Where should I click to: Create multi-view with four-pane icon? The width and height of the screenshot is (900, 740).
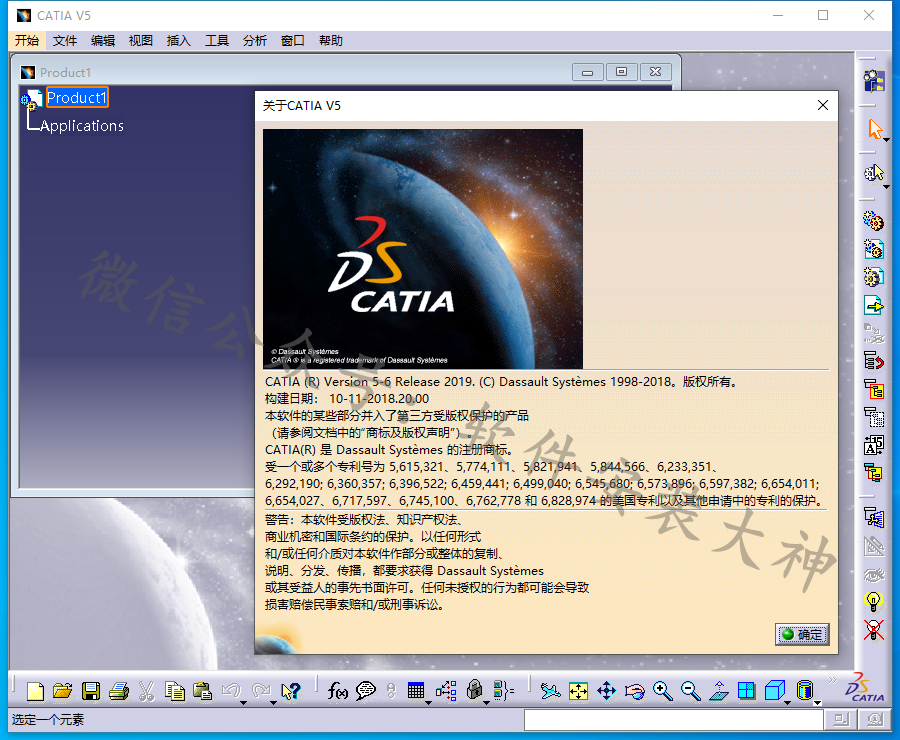pos(746,691)
